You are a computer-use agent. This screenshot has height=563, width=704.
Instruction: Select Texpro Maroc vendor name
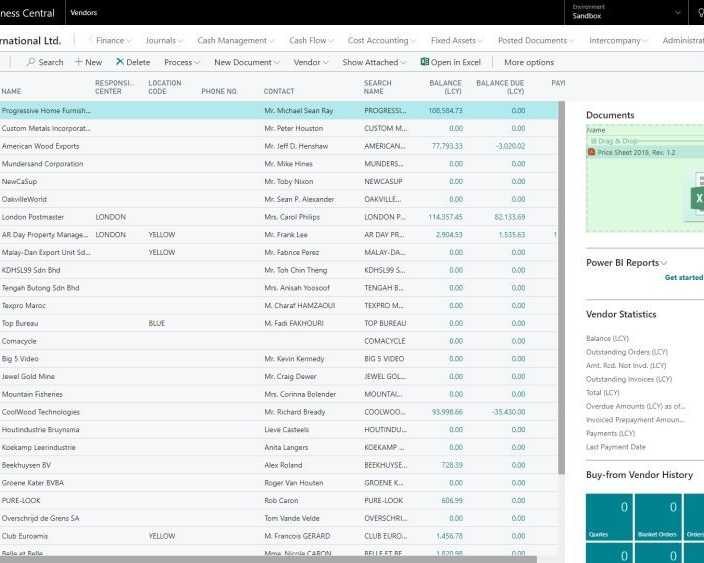tap(23, 306)
